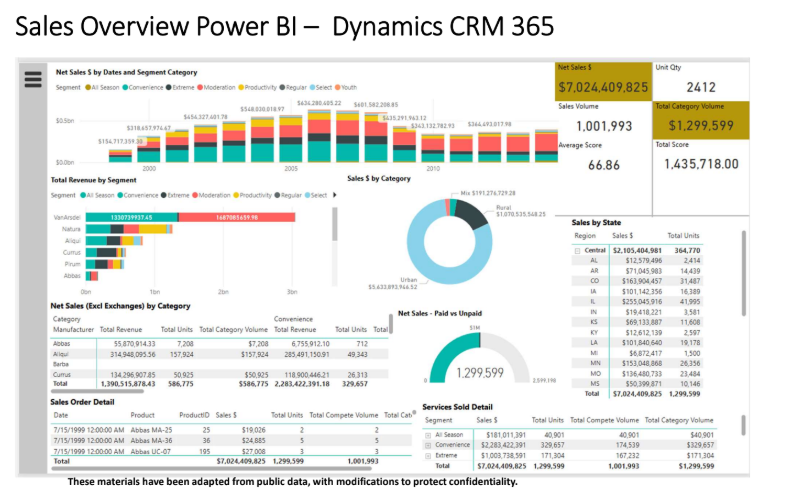Expand the Convenience row in Services Sold Detail
This screenshot has height=501, width=786.
tap(427, 445)
